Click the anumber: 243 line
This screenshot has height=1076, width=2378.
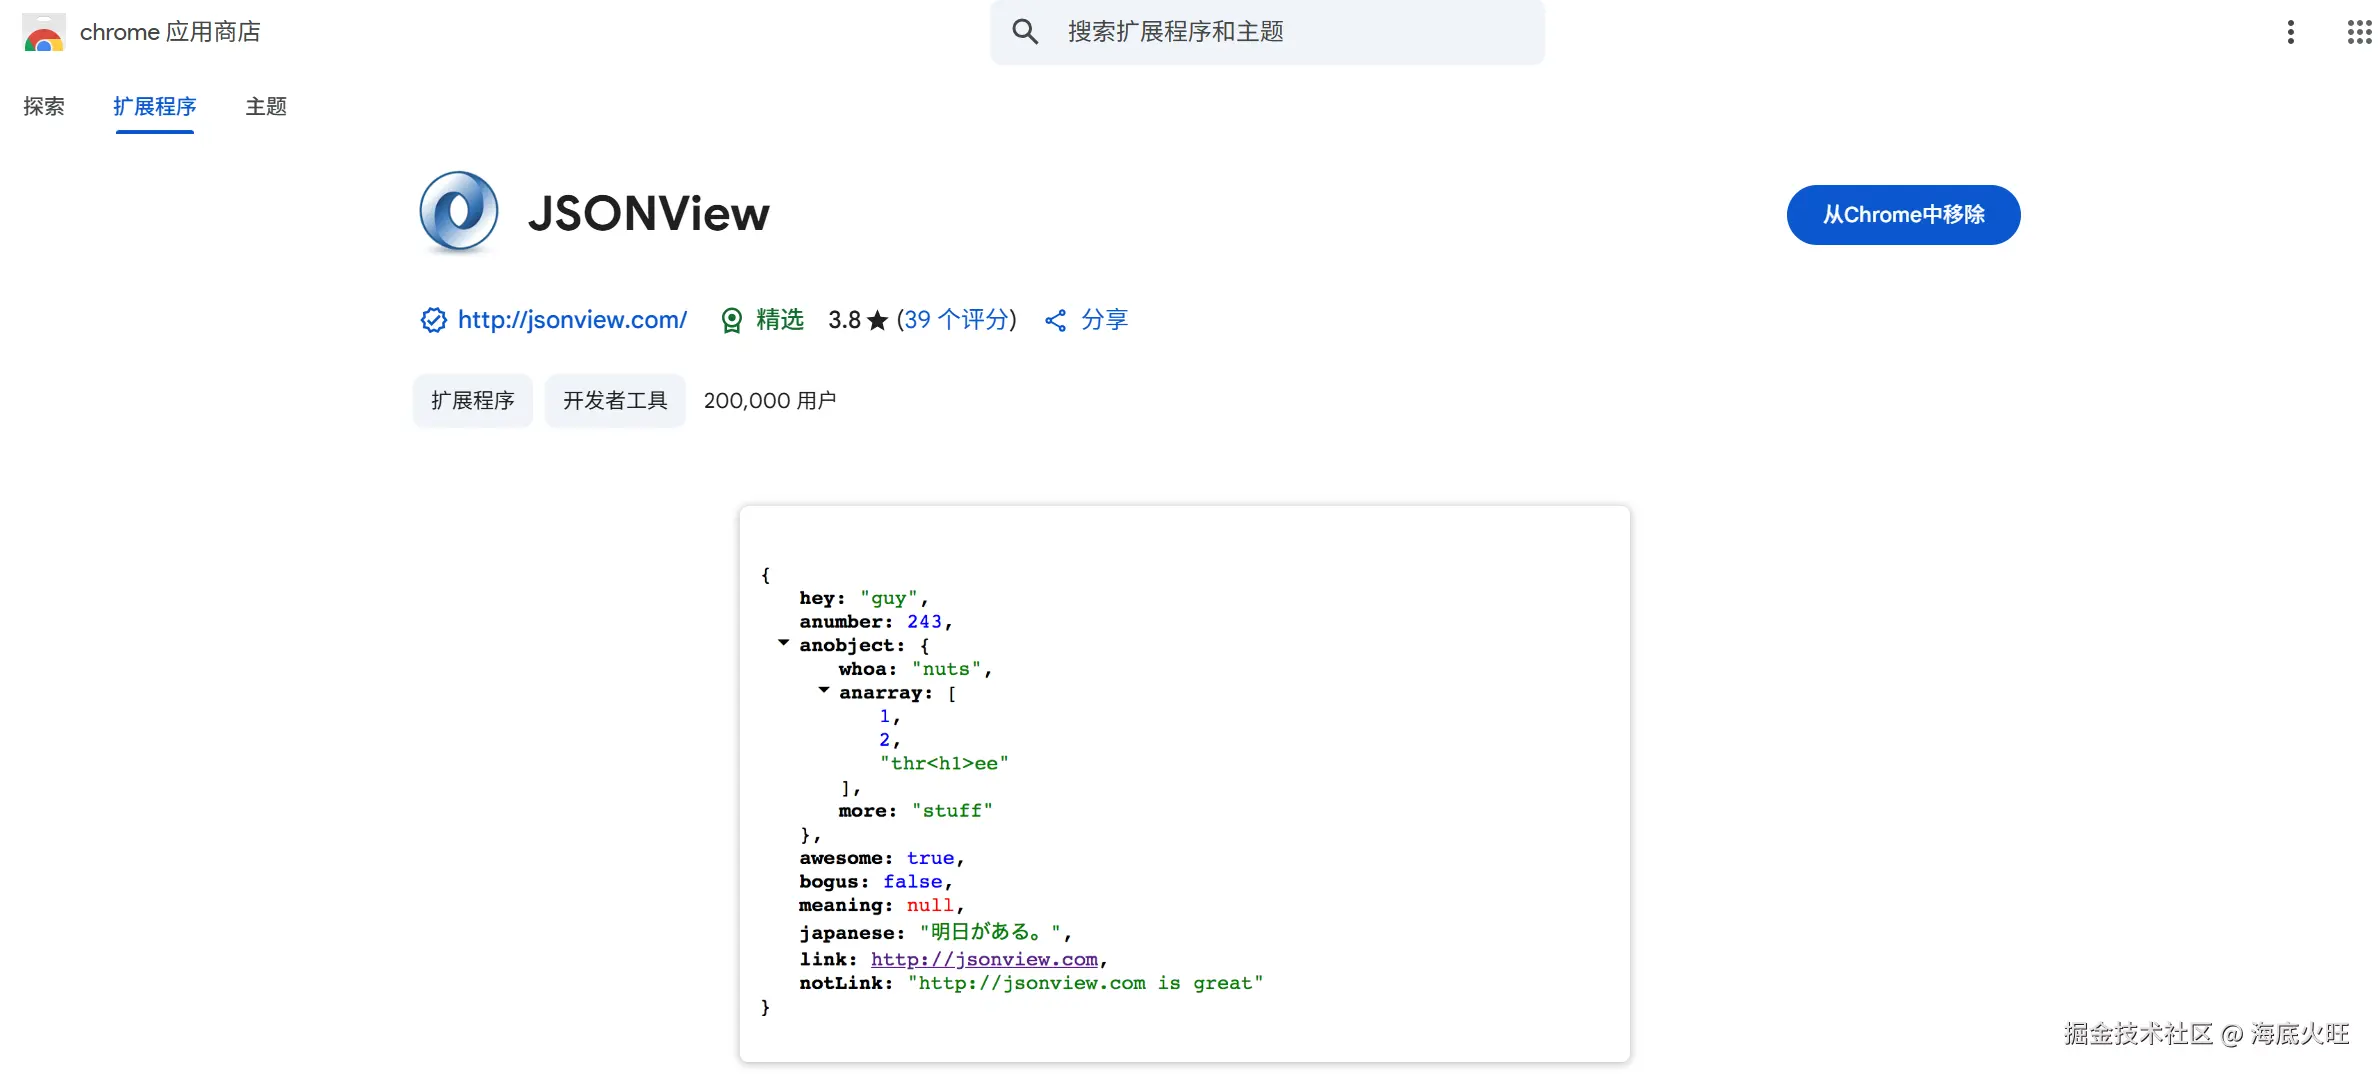[876, 622]
